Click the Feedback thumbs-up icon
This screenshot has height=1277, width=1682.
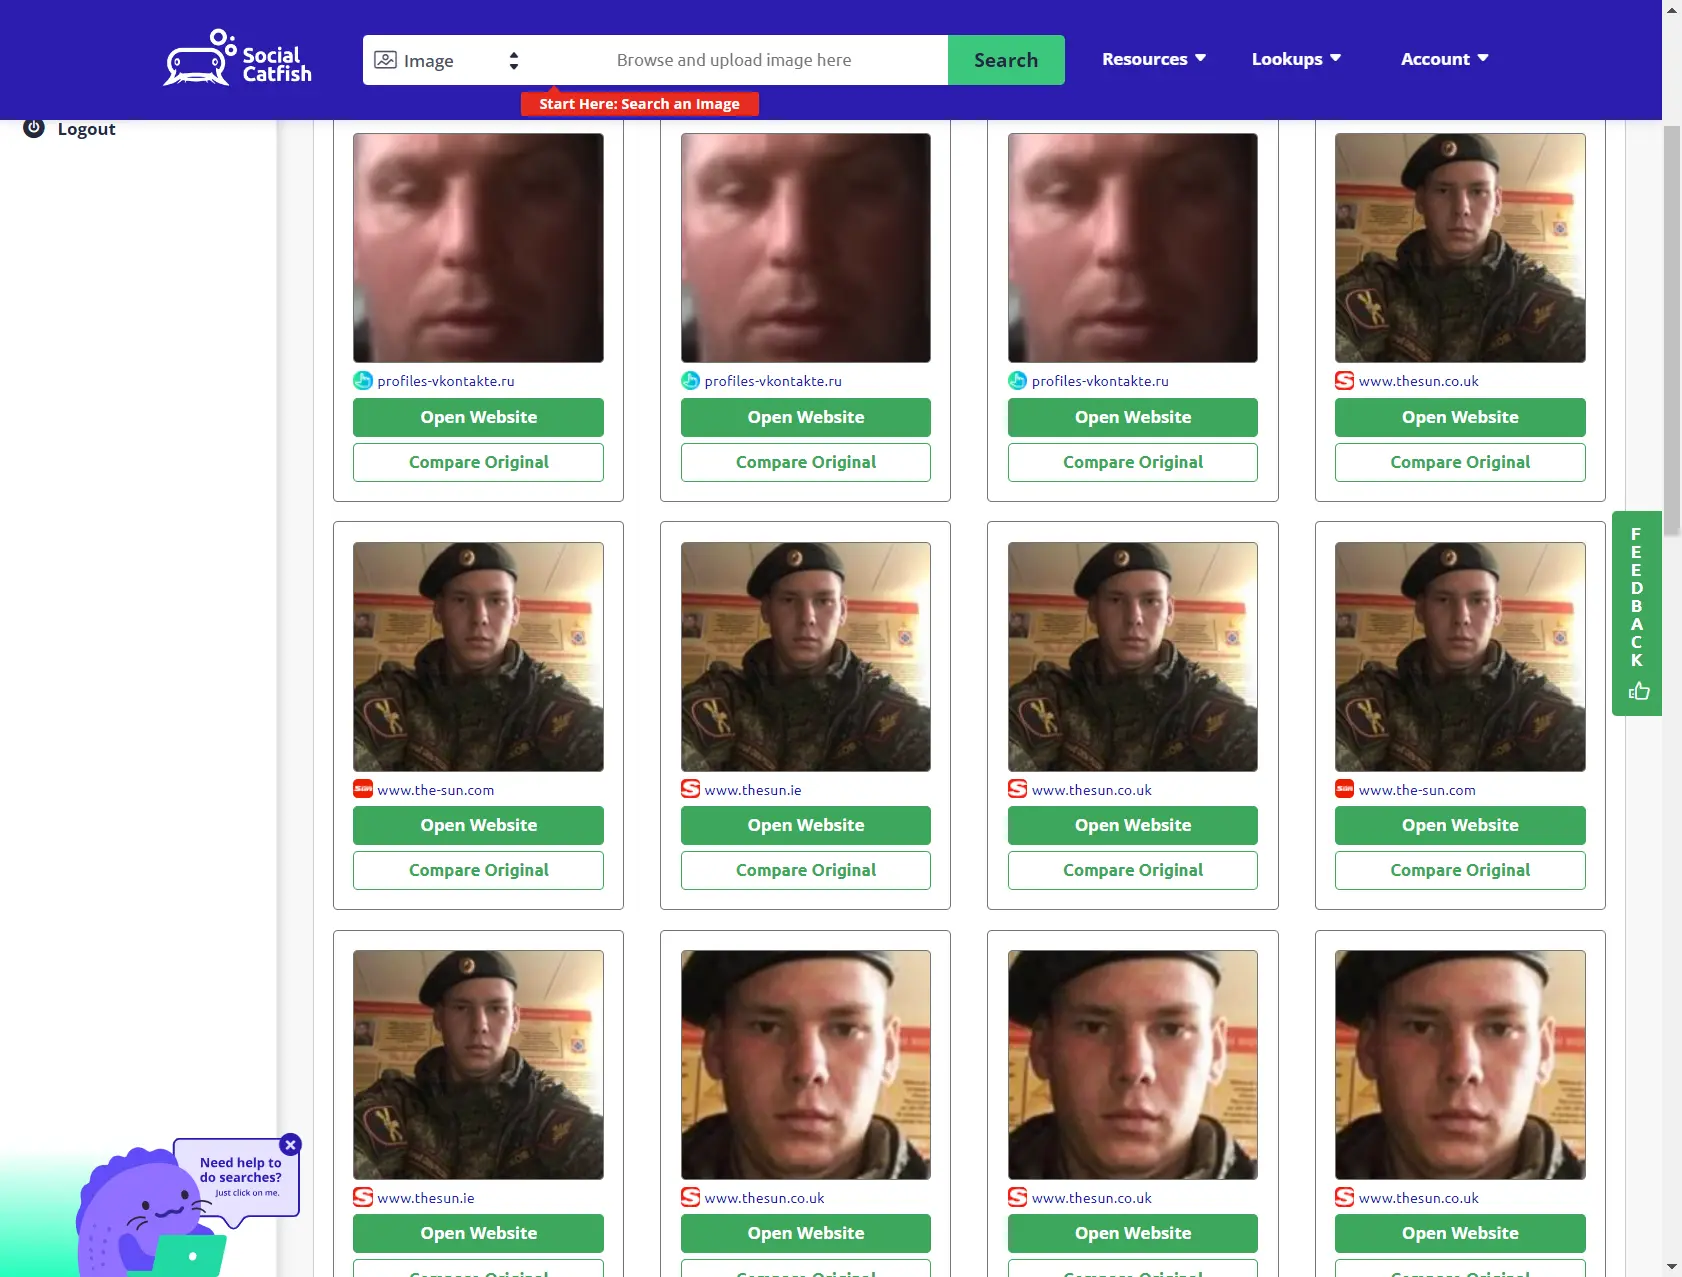1638,691
